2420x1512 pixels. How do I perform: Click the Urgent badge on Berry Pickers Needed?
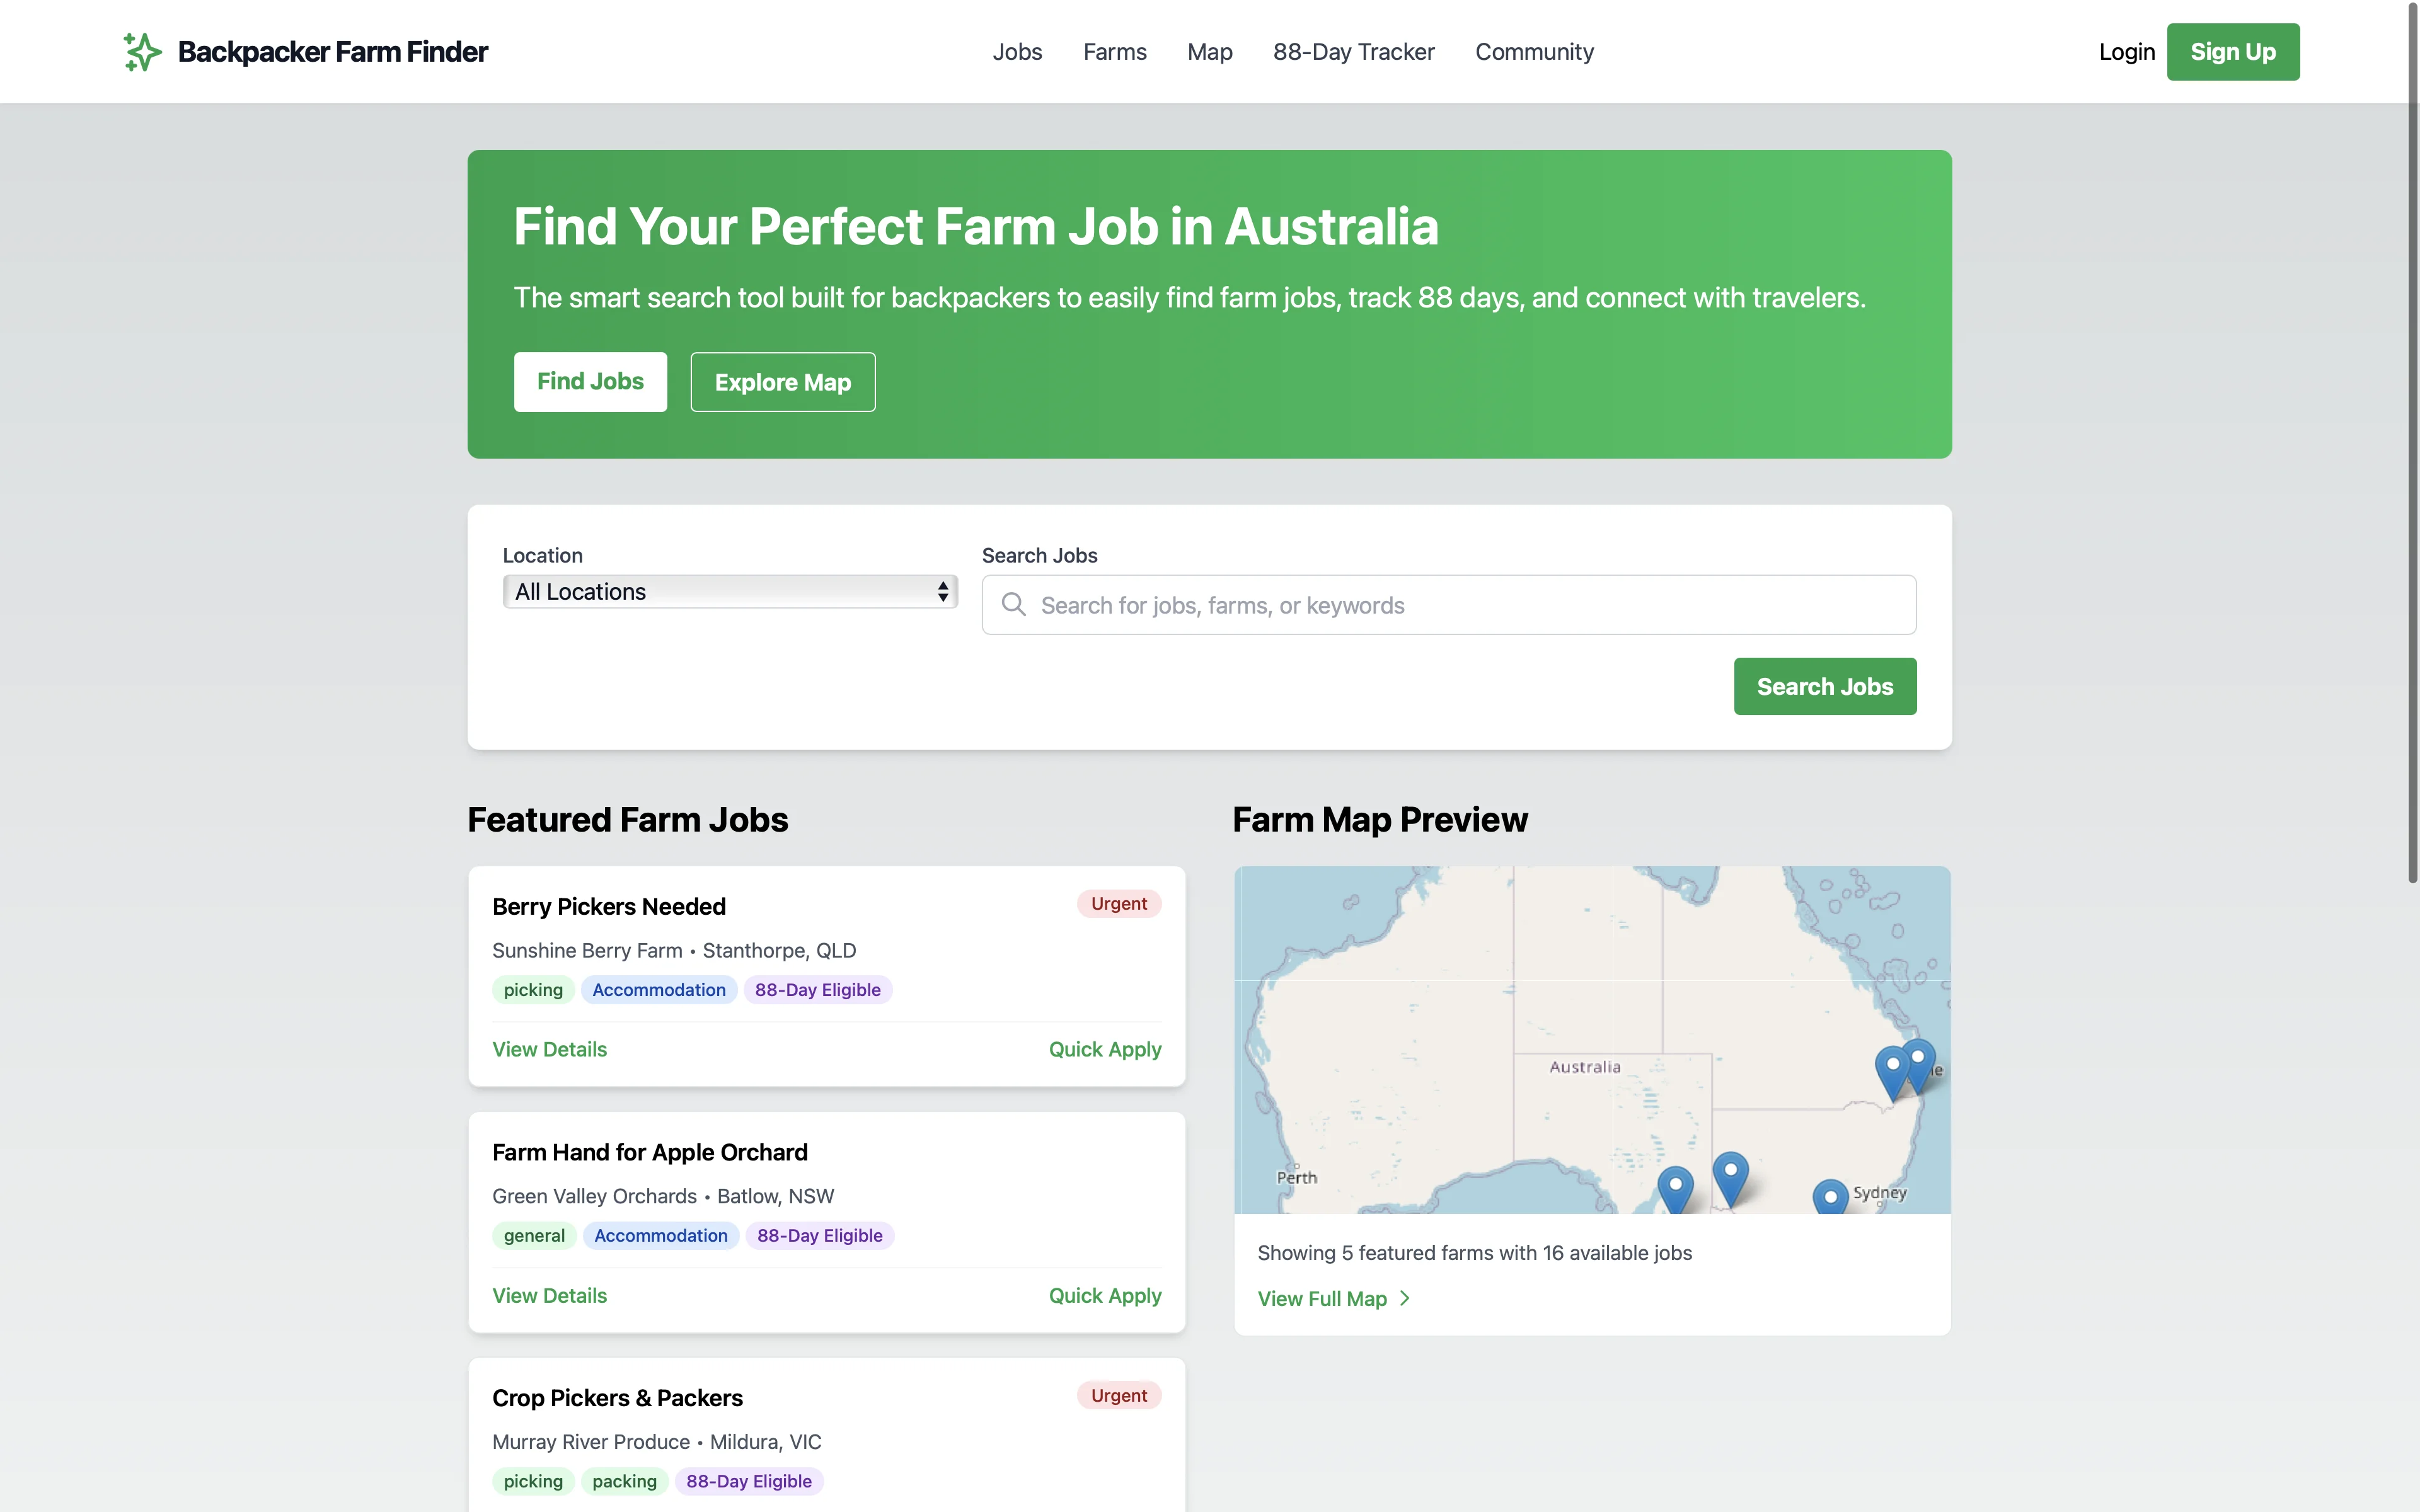click(1118, 903)
